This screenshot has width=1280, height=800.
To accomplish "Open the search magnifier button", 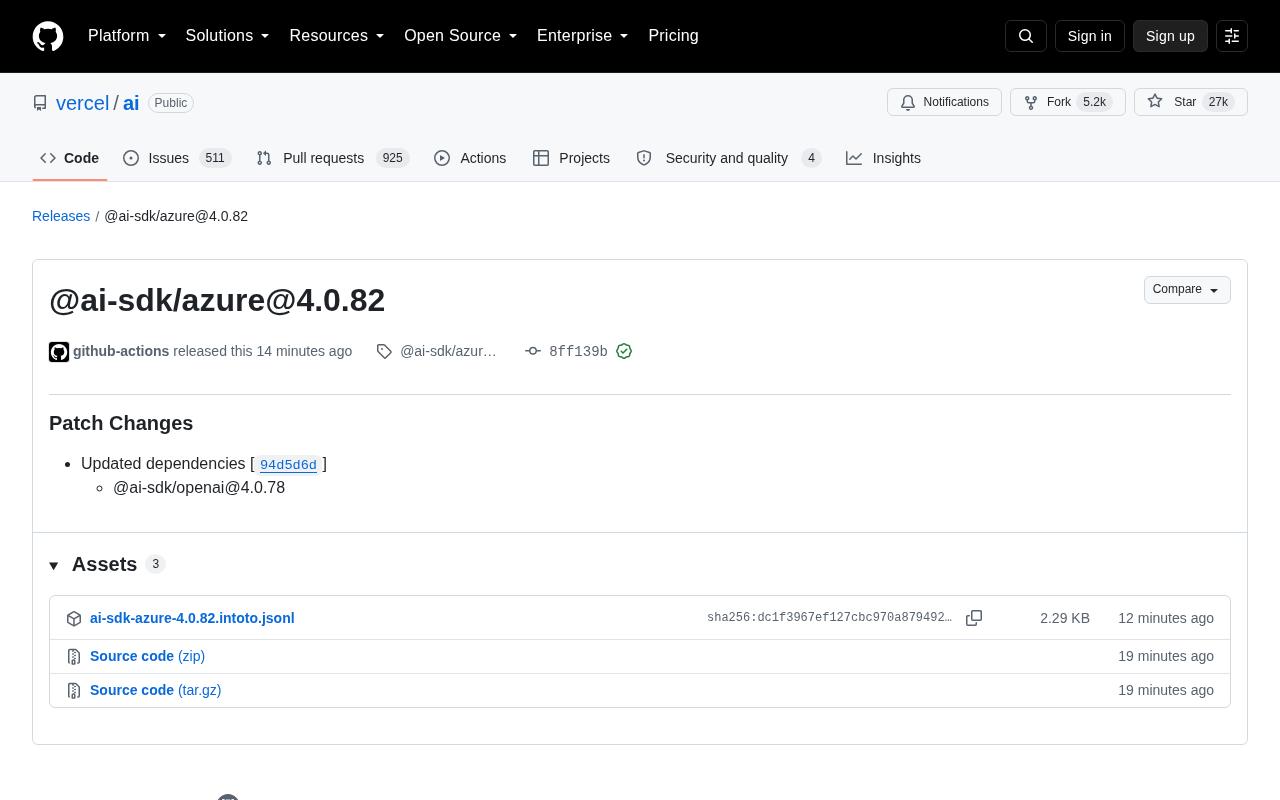I will click(1026, 36).
